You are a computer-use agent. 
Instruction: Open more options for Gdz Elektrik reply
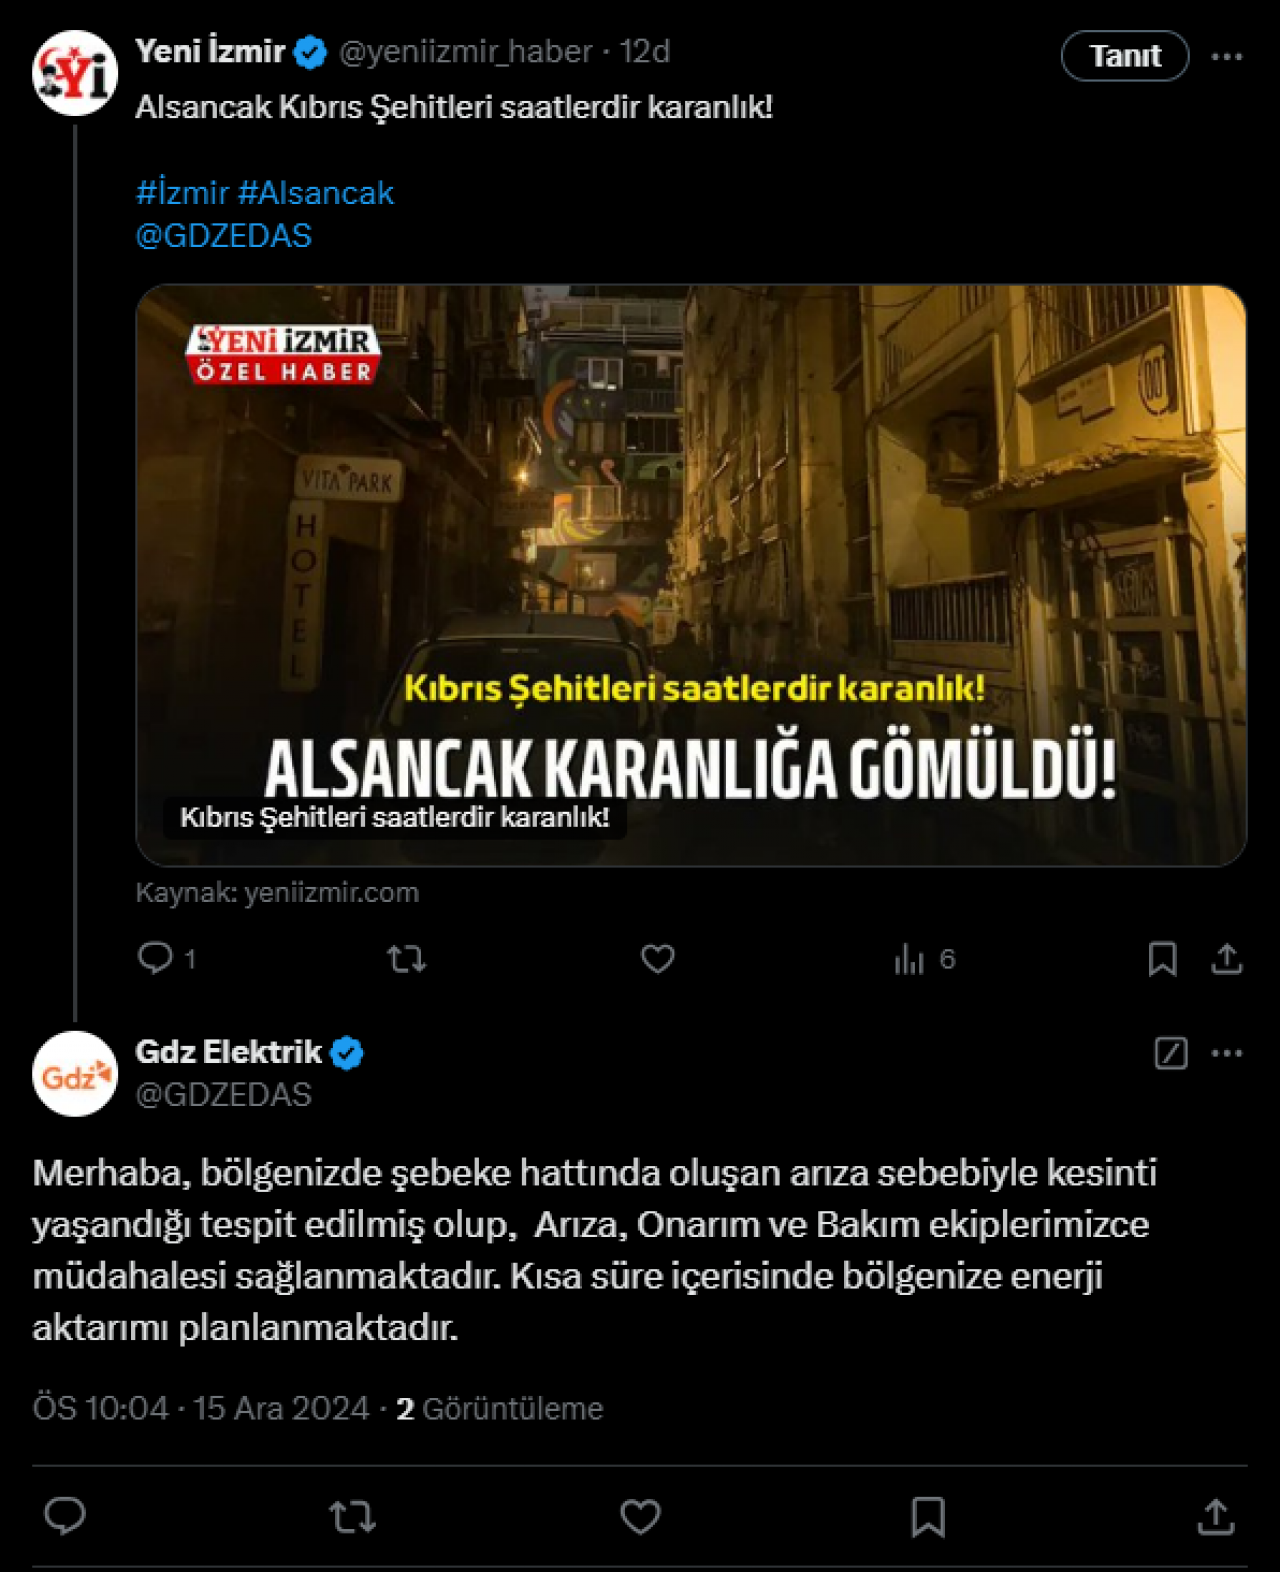pyautogui.click(x=1227, y=1053)
